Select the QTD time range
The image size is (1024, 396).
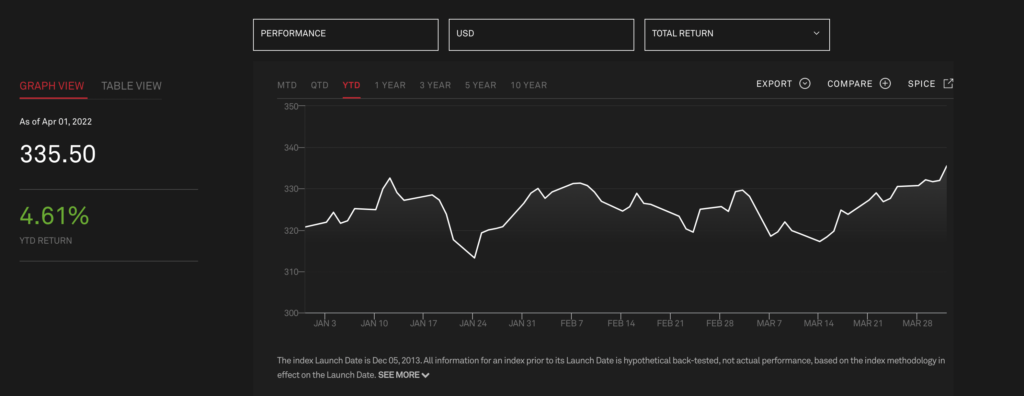[x=319, y=85]
